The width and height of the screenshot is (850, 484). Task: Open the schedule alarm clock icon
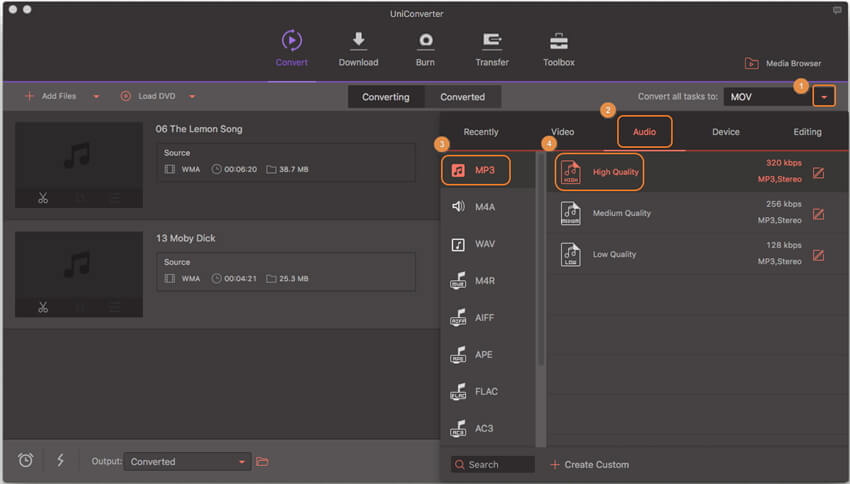tap(25, 460)
